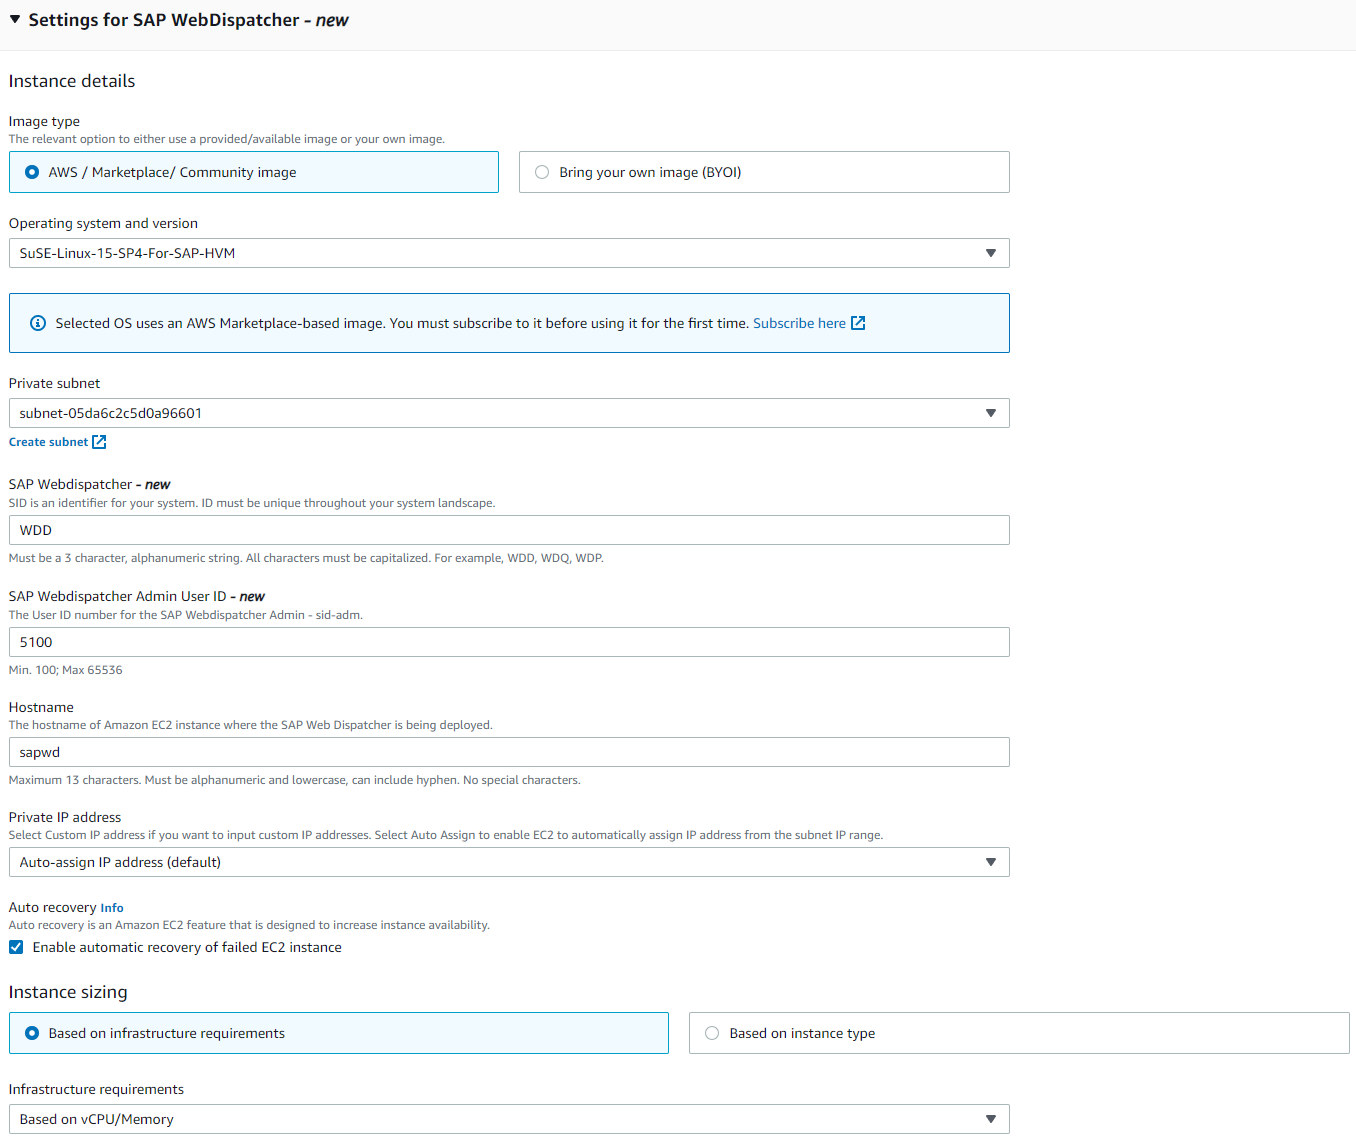1356x1140 pixels.
Task: Select AWS / Marketplace / Community image option
Action: [x=254, y=172]
